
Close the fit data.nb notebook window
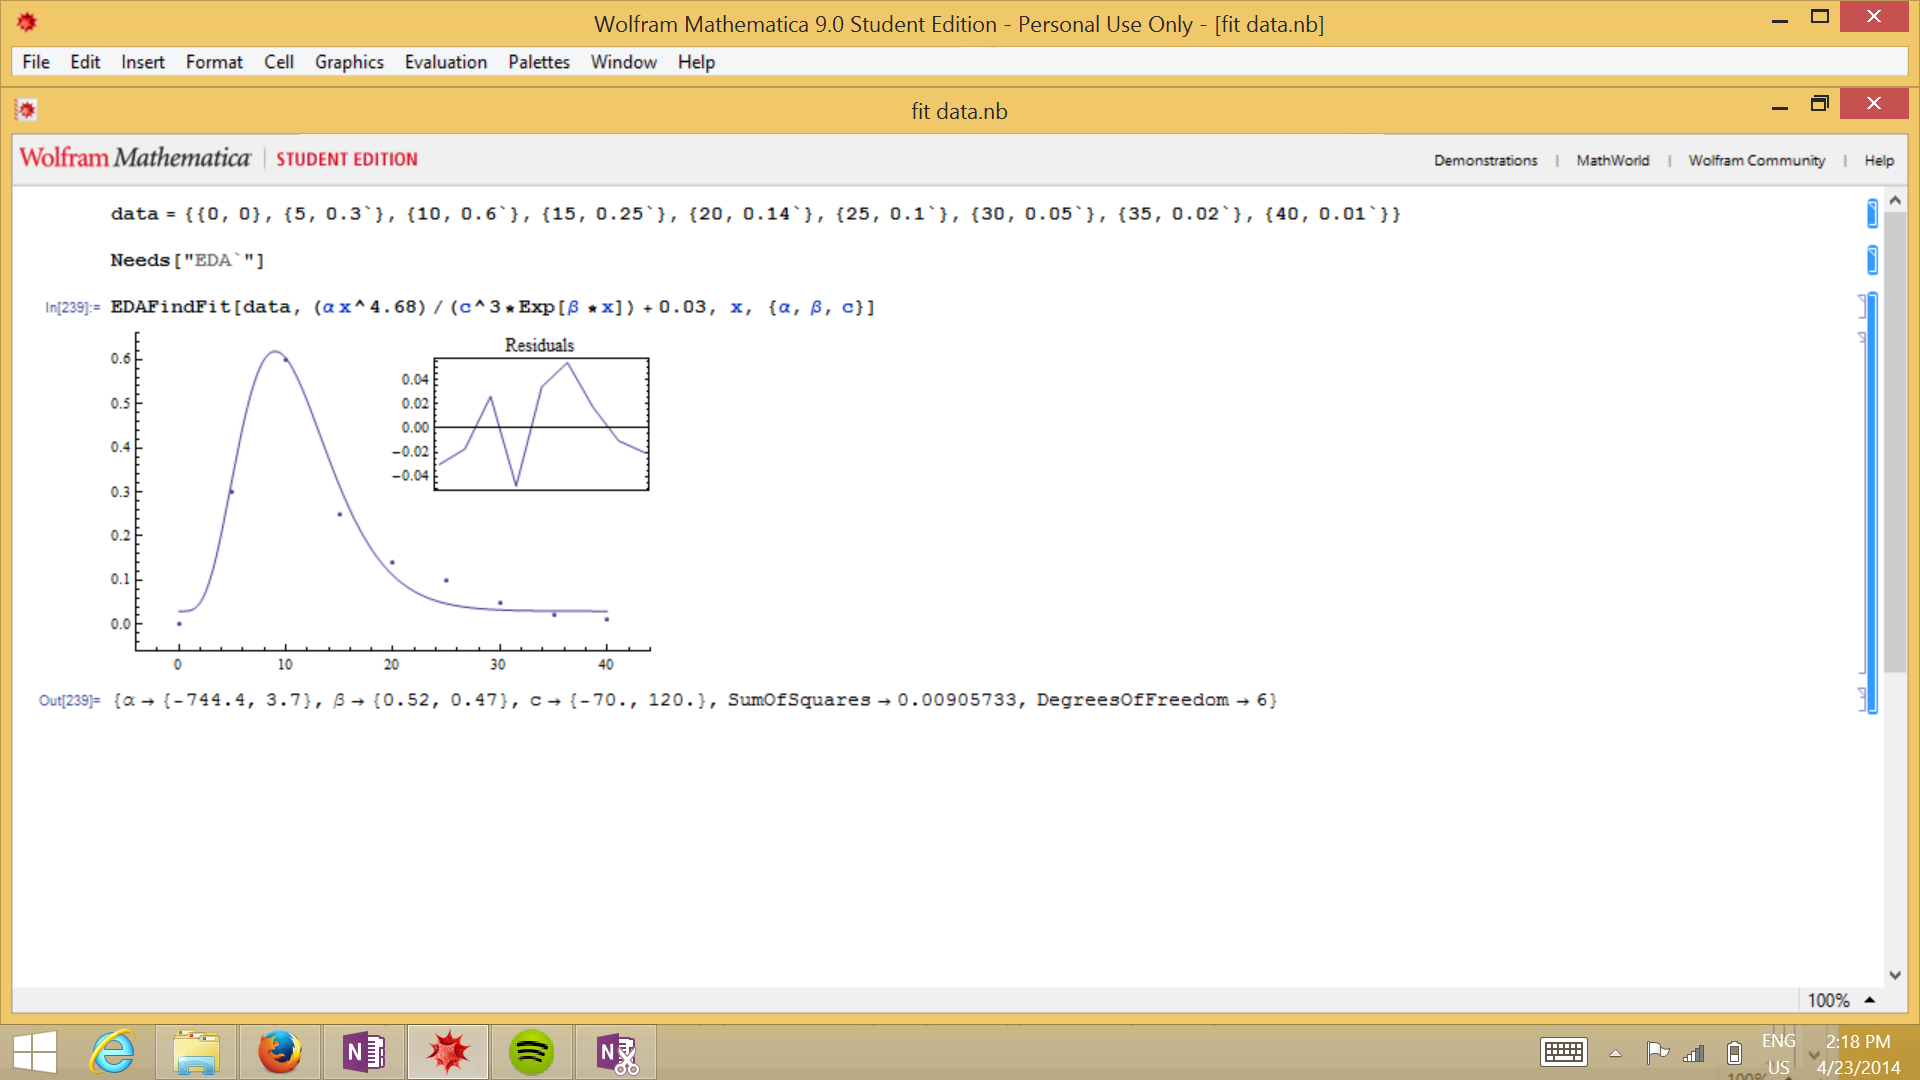coord(1874,103)
